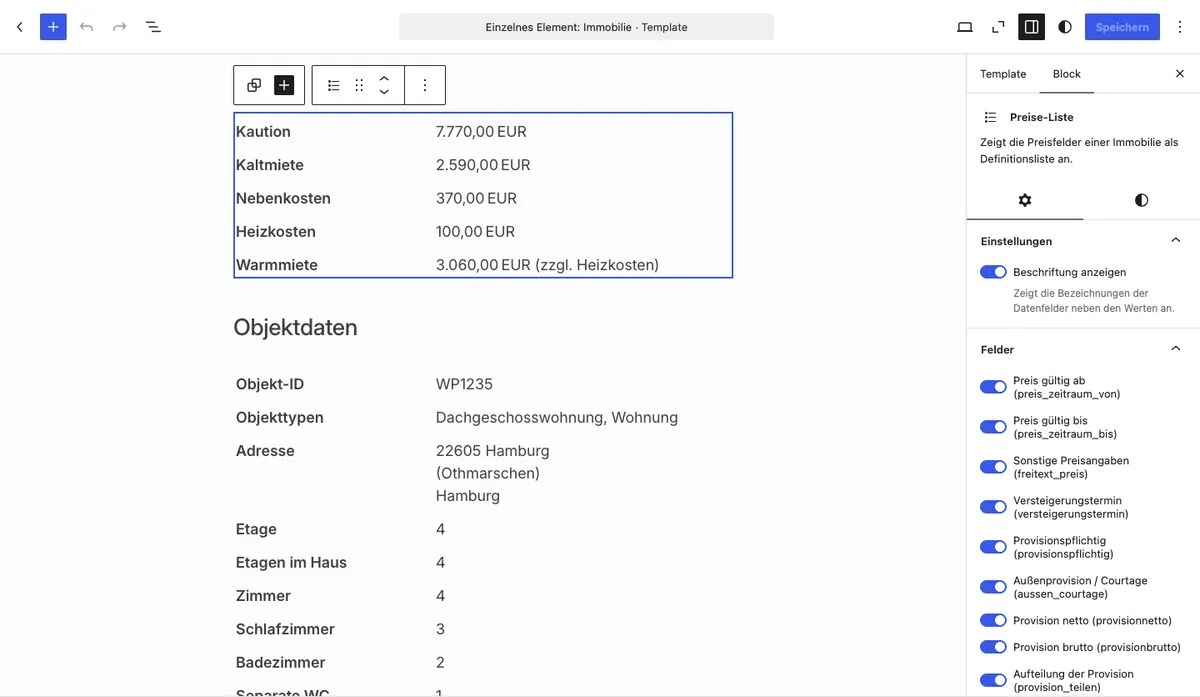Click the black plus block toolbar button
This screenshot has height=697, width=1200.
[284, 85]
